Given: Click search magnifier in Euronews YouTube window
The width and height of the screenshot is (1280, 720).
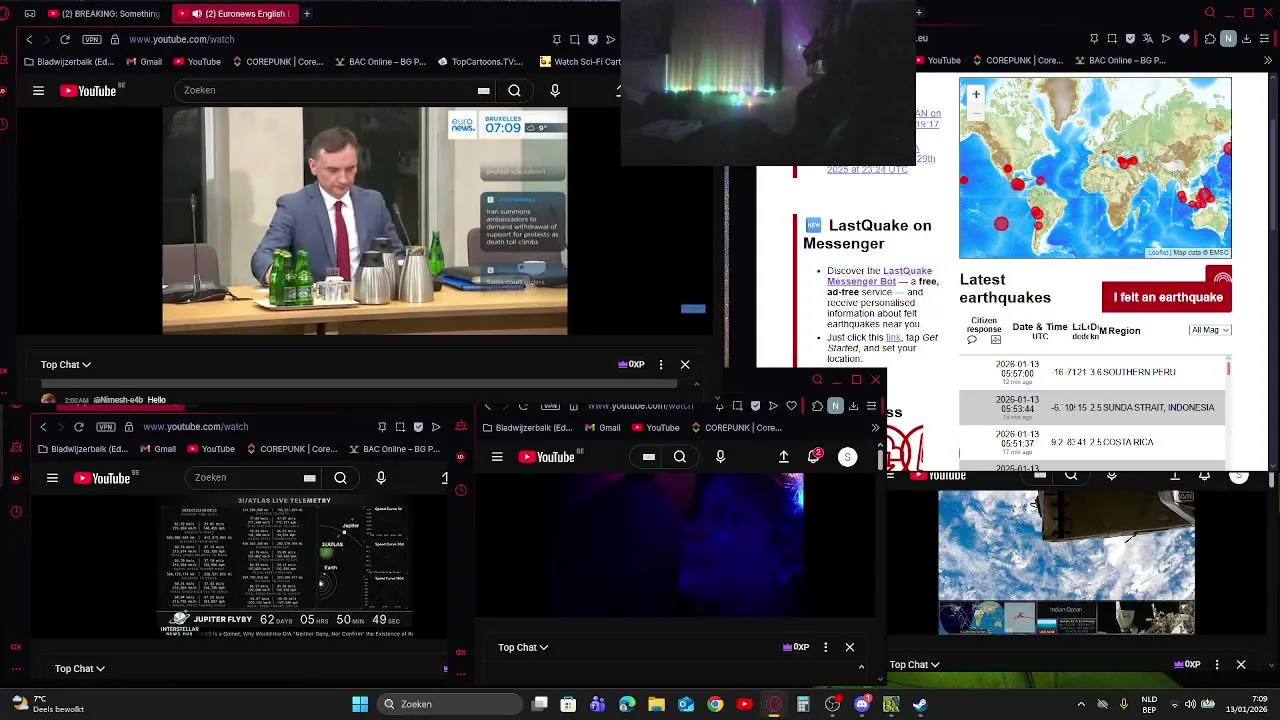Looking at the screenshot, I should pos(514,91).
